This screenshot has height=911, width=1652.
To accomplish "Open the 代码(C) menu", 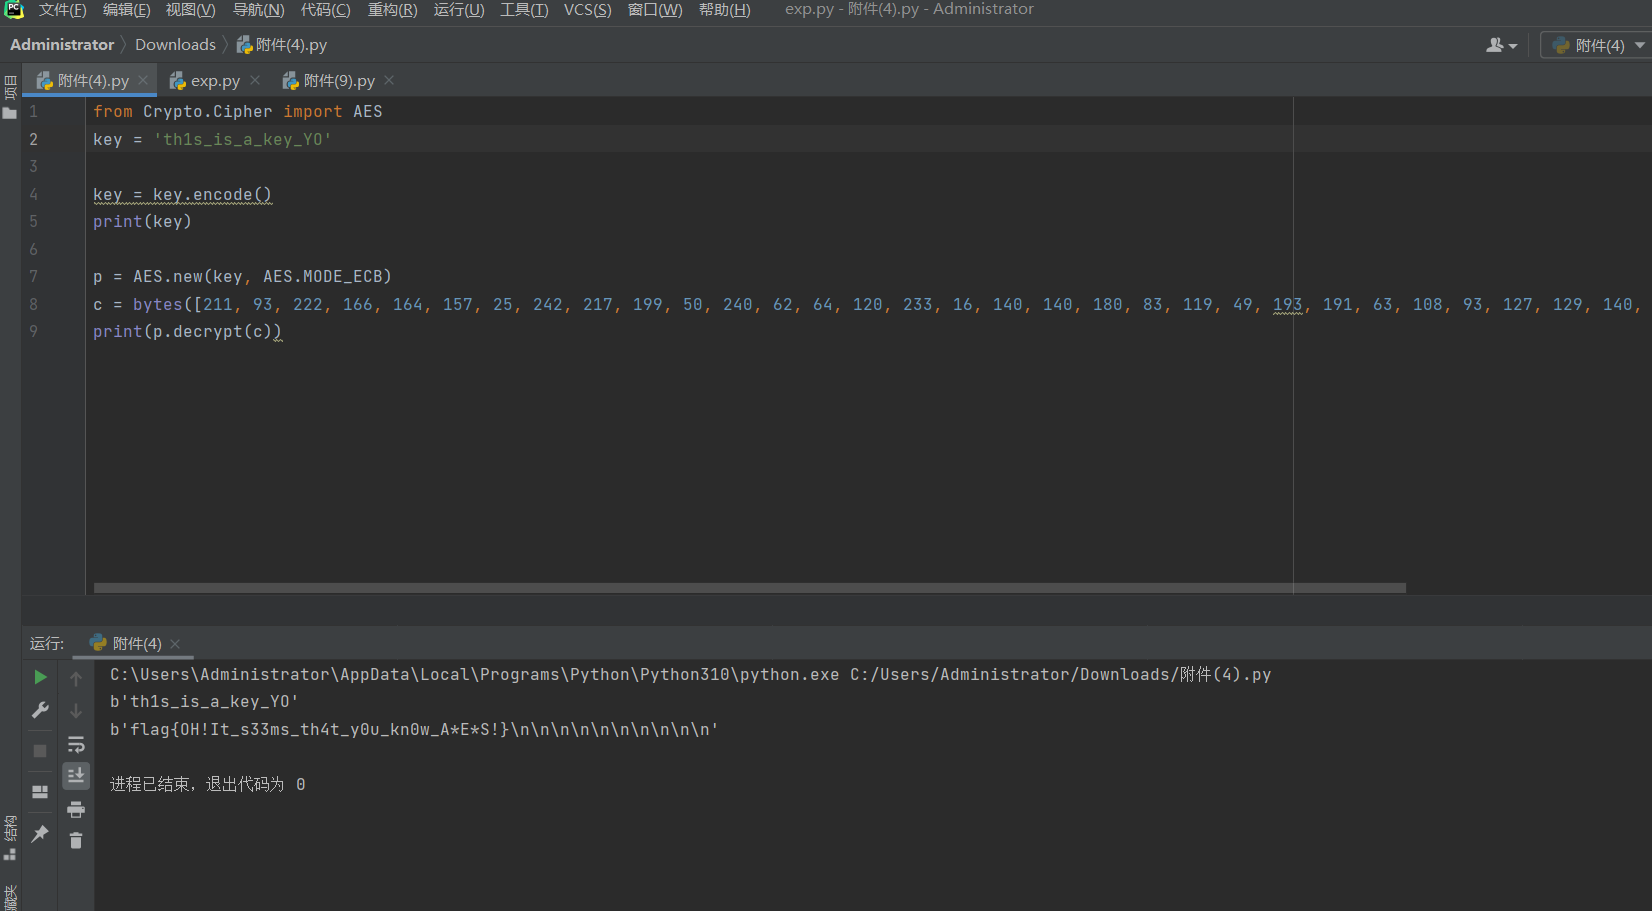I will point(326,10).
